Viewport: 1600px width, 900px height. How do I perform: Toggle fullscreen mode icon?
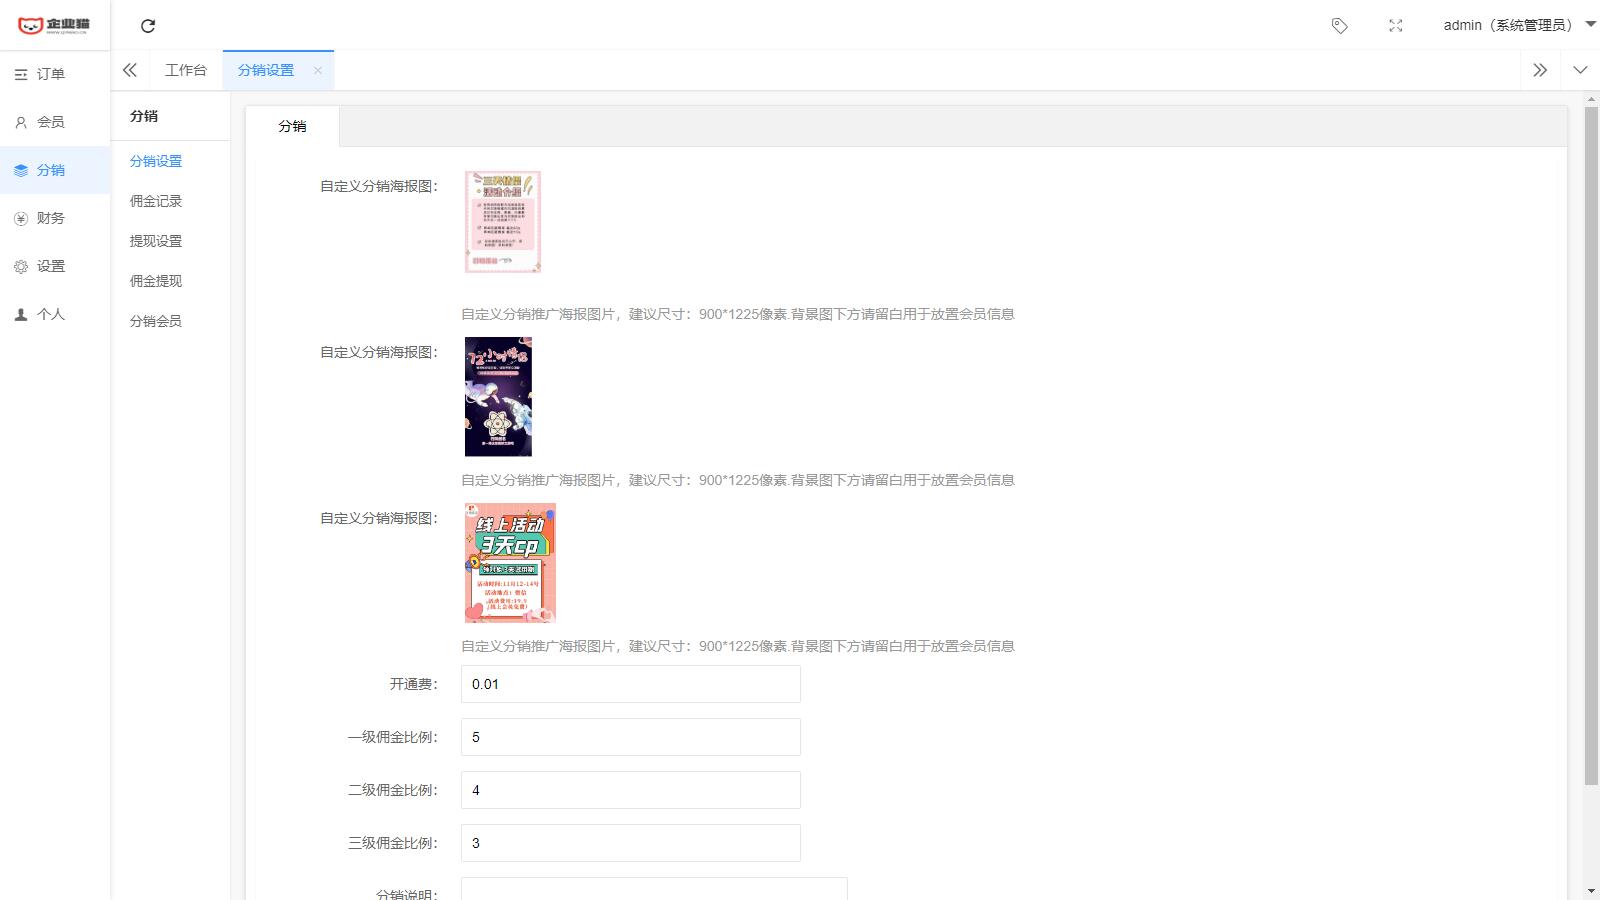tap(1396, 26)
